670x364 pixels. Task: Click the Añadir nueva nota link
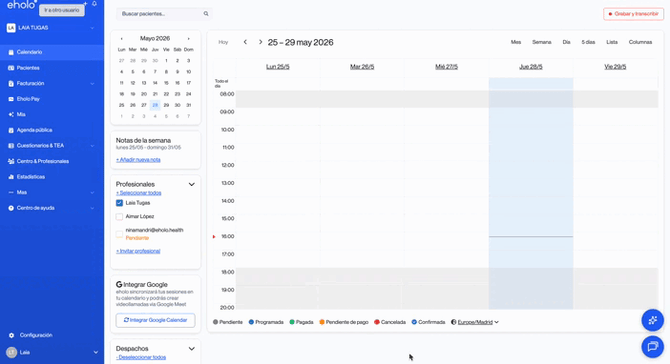(x=138, y=160)
